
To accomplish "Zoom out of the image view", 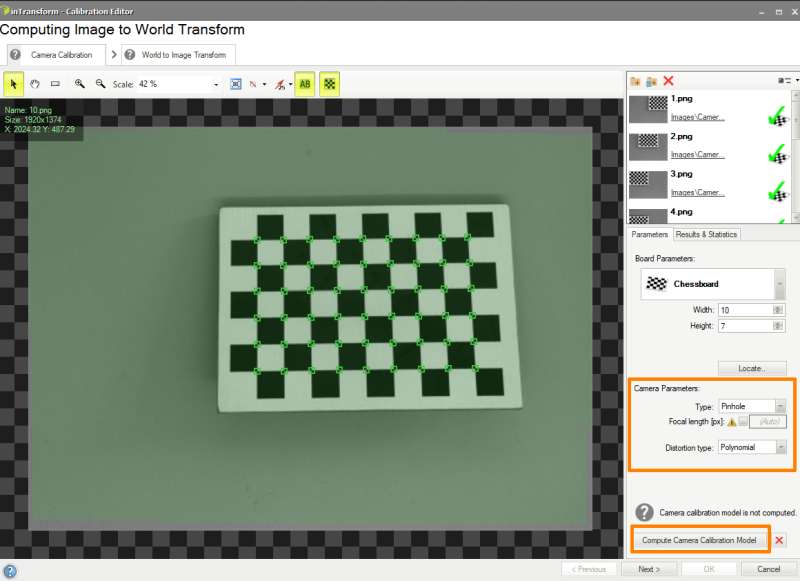I will tap(101, 84).
